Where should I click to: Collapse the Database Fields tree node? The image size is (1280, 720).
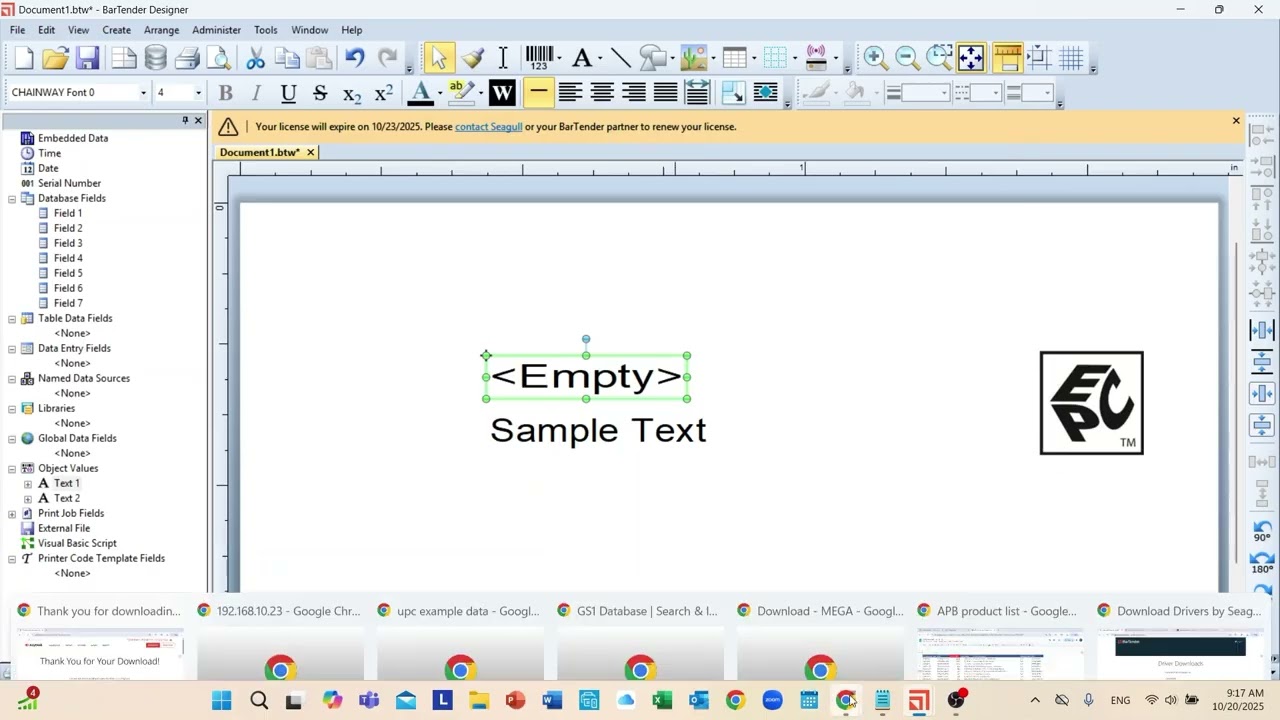(x=12, y=198)
